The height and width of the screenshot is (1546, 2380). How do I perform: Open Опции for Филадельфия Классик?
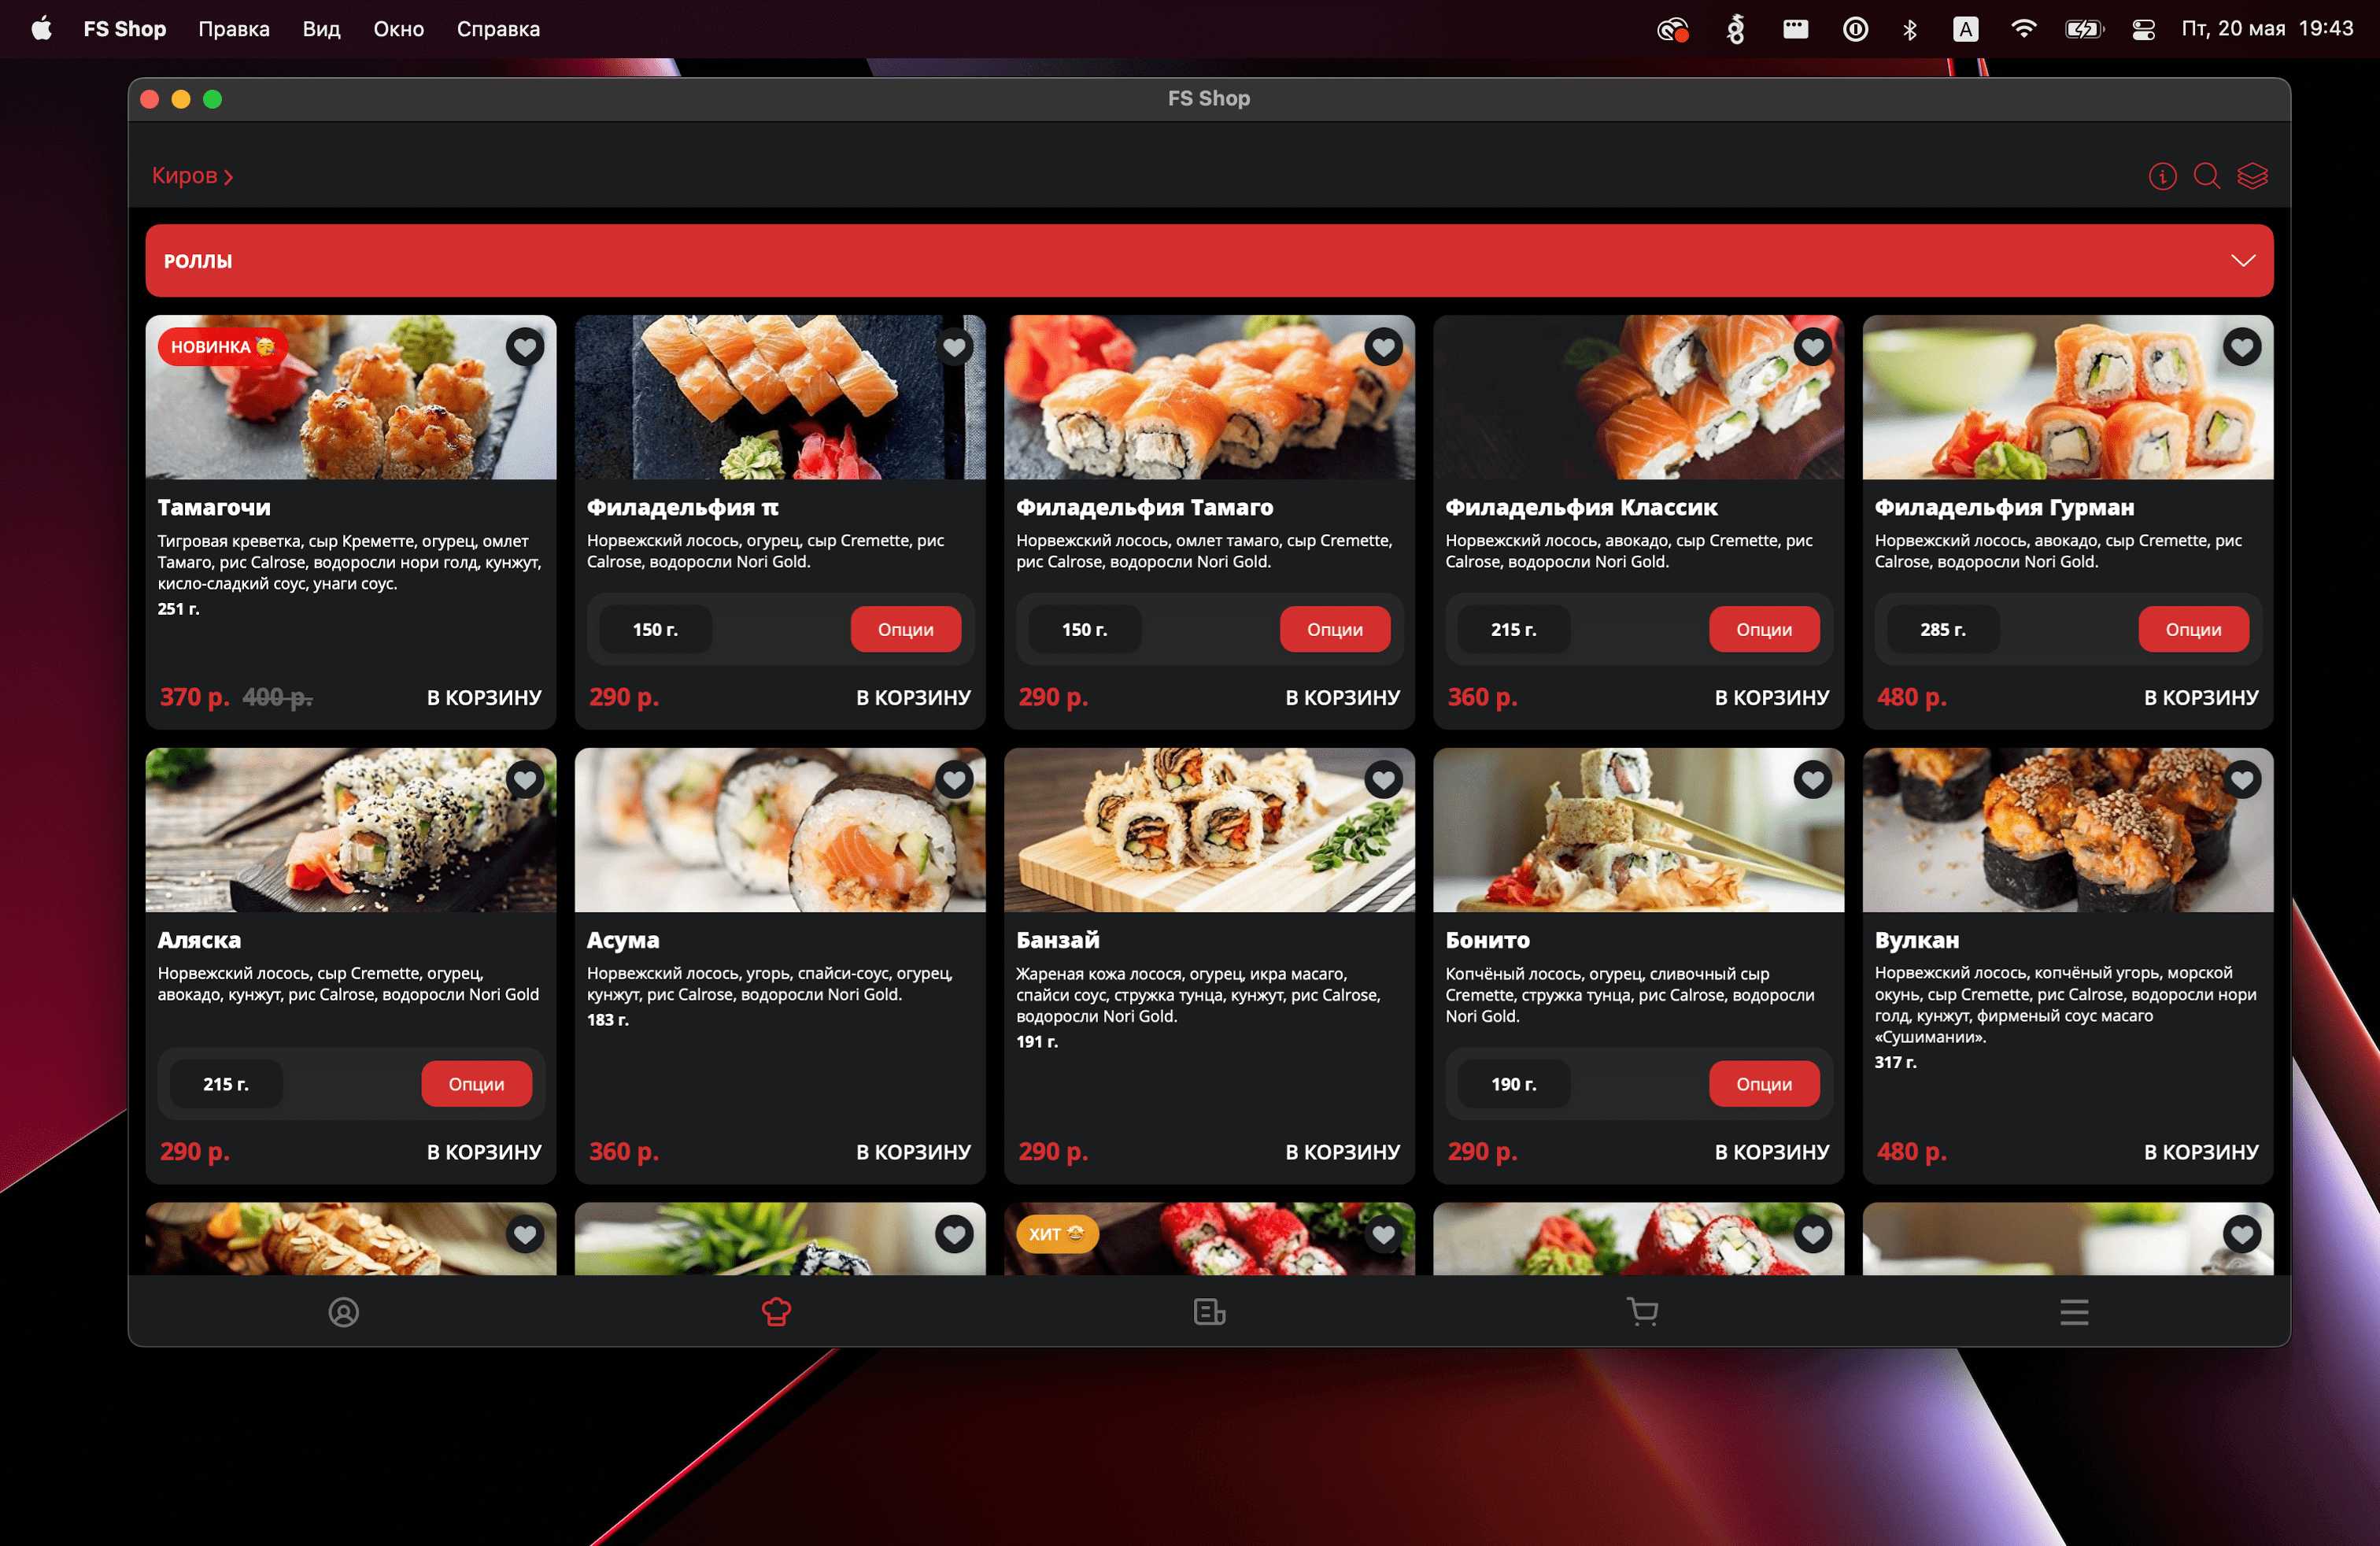point(1764,630)
